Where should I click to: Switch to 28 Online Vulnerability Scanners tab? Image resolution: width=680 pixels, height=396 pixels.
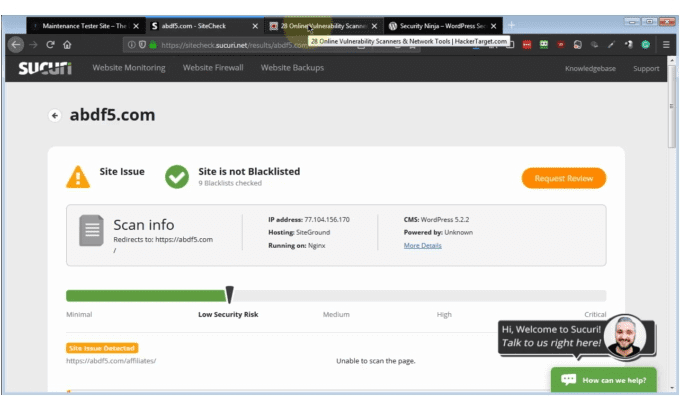(x=323, y=26)
